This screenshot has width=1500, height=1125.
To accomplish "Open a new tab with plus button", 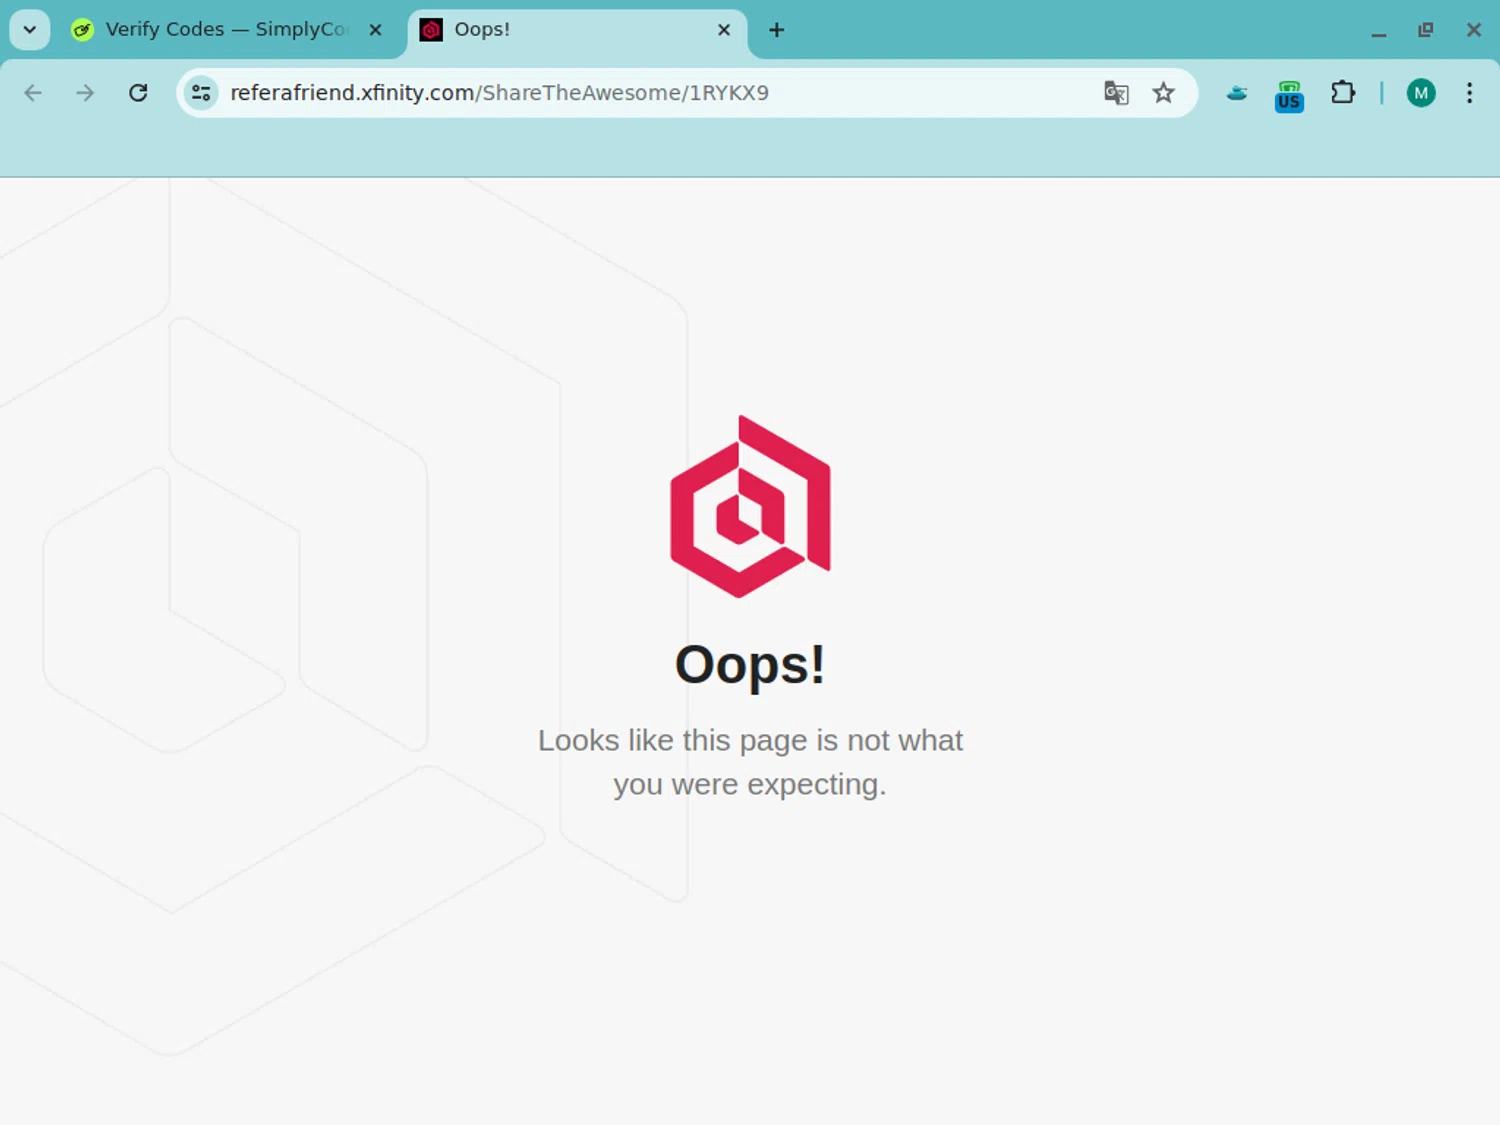I will [776, 30].
